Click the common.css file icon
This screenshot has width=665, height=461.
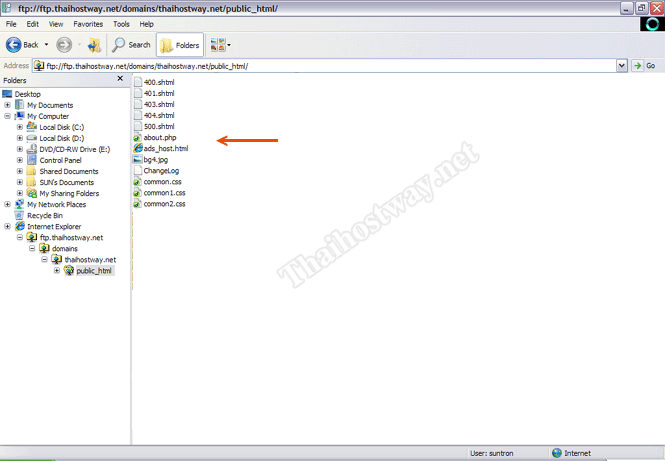(137, 182)
